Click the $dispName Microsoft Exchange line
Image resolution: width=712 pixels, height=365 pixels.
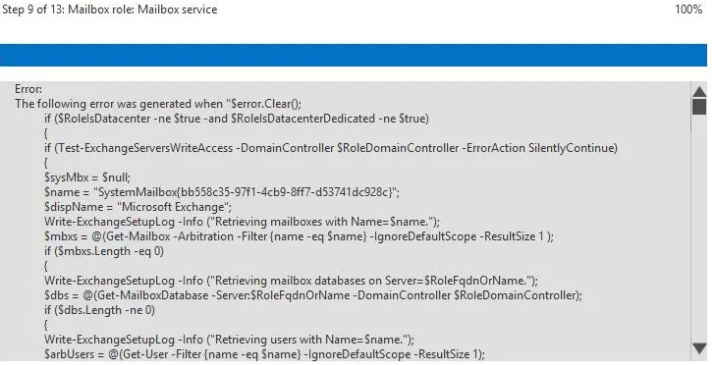[138, 207]
